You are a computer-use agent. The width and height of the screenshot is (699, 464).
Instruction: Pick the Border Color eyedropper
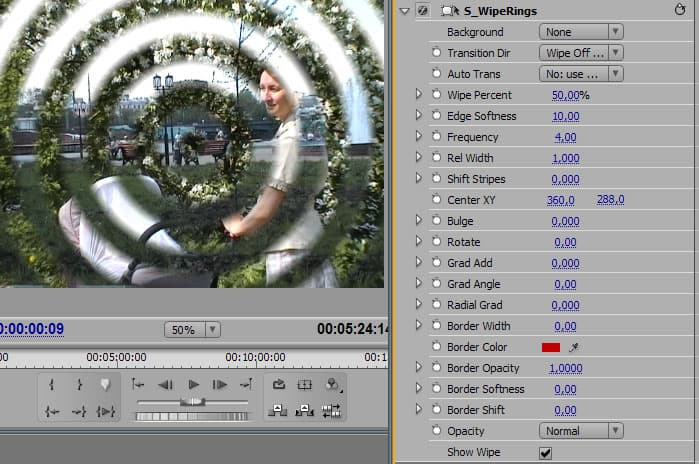tap(574, 347)
